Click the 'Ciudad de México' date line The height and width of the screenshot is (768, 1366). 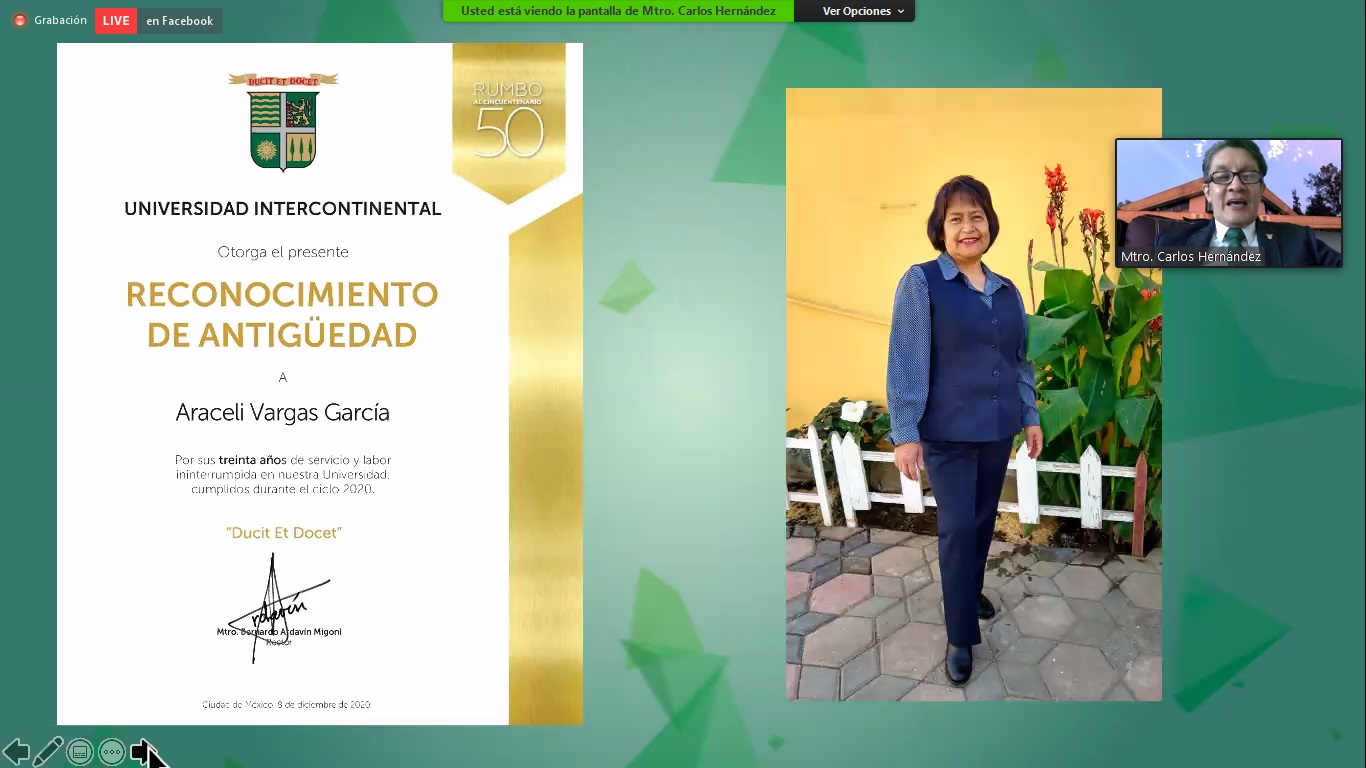click(x=286, y=704)
